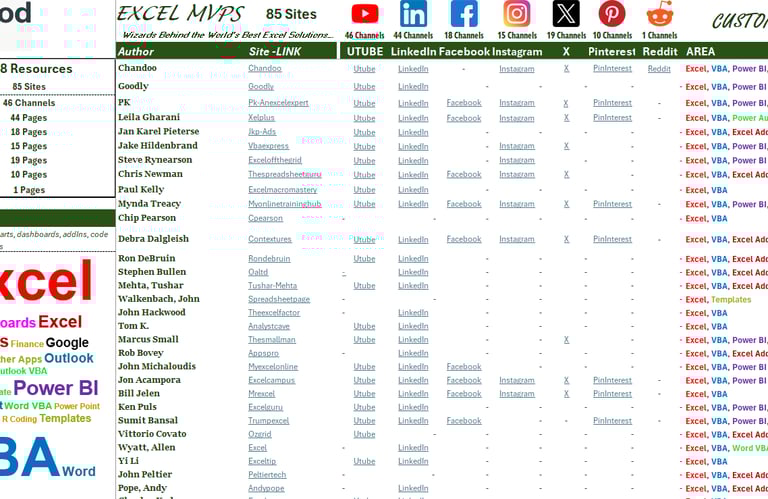Screen dimensions: 768x499
Task: Open Leila Gharani's Xelplus link
Action: point(261,118)
